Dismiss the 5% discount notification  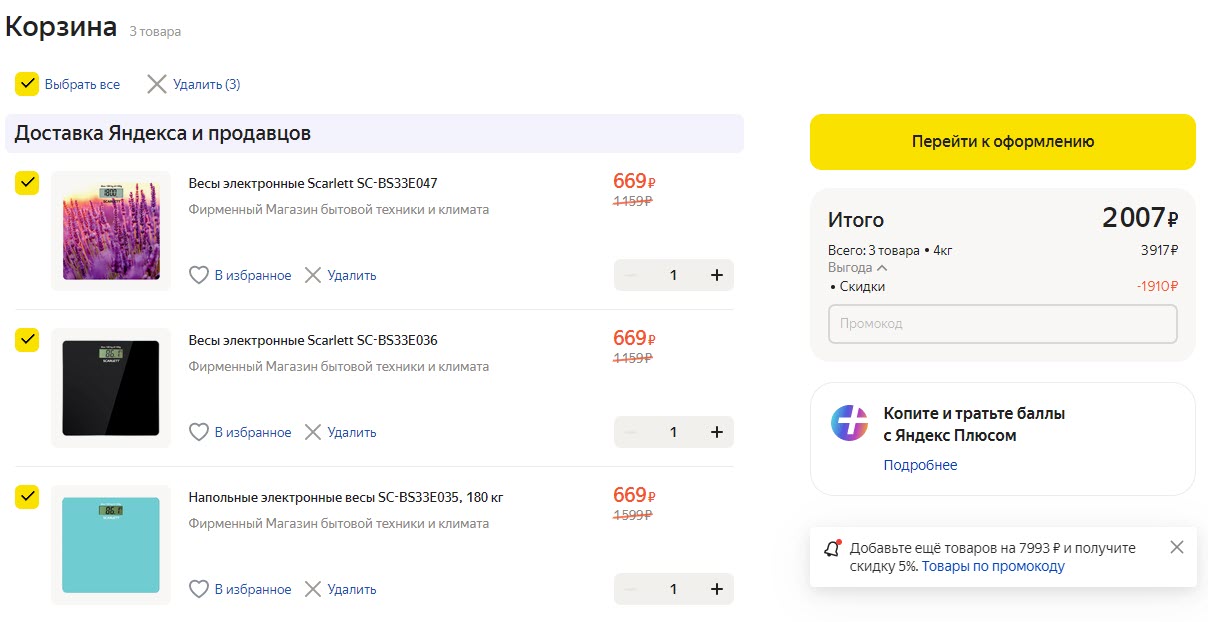(x=1176, y=547)
